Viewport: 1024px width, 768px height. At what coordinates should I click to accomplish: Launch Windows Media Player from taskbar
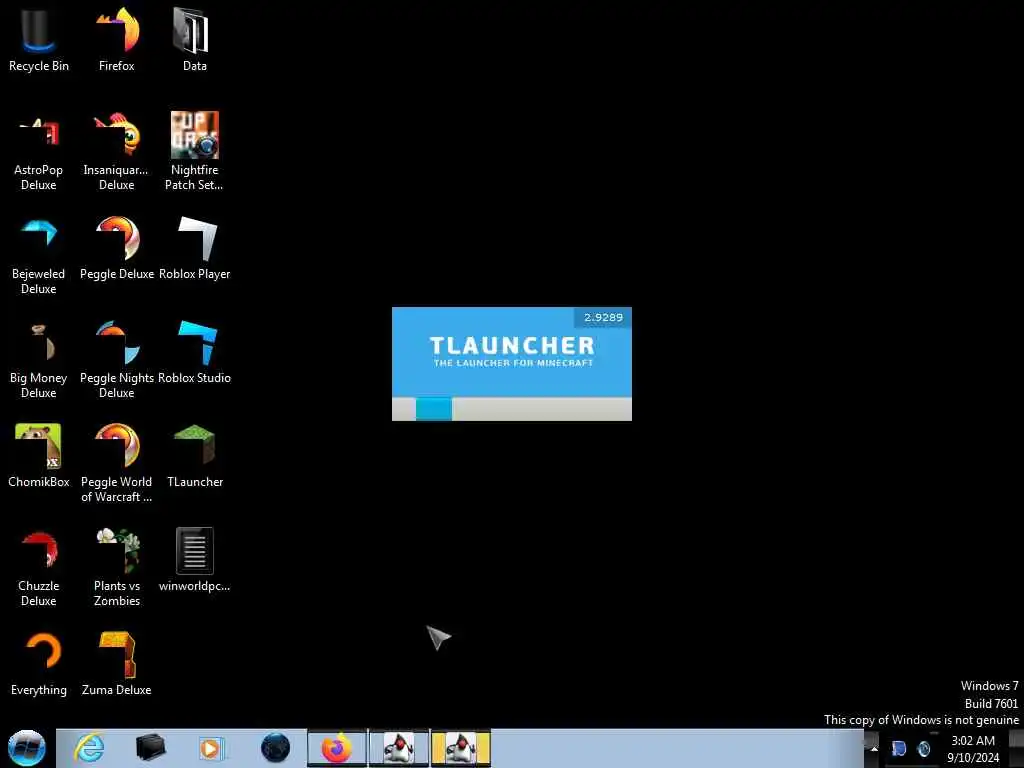tap(211, 748)
